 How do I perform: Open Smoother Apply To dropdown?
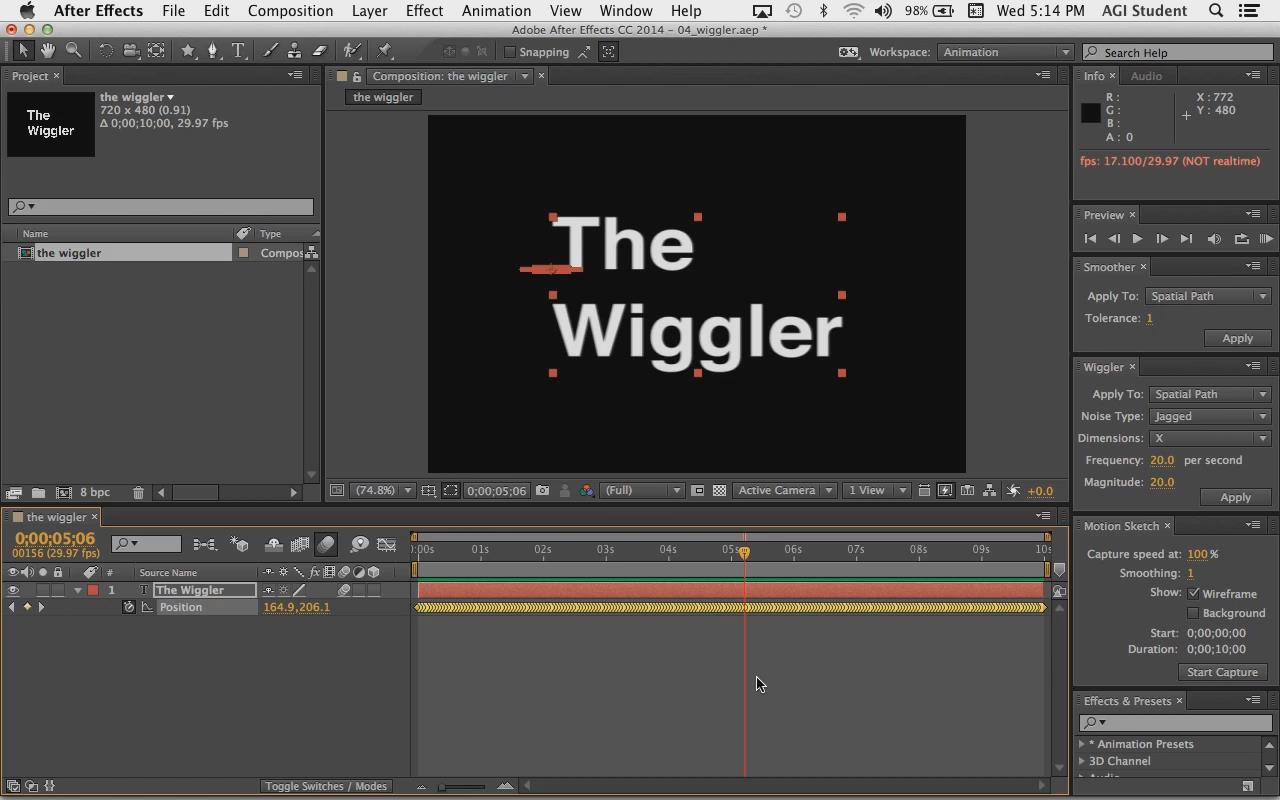pyautogui.click(x=1208, y=296)
